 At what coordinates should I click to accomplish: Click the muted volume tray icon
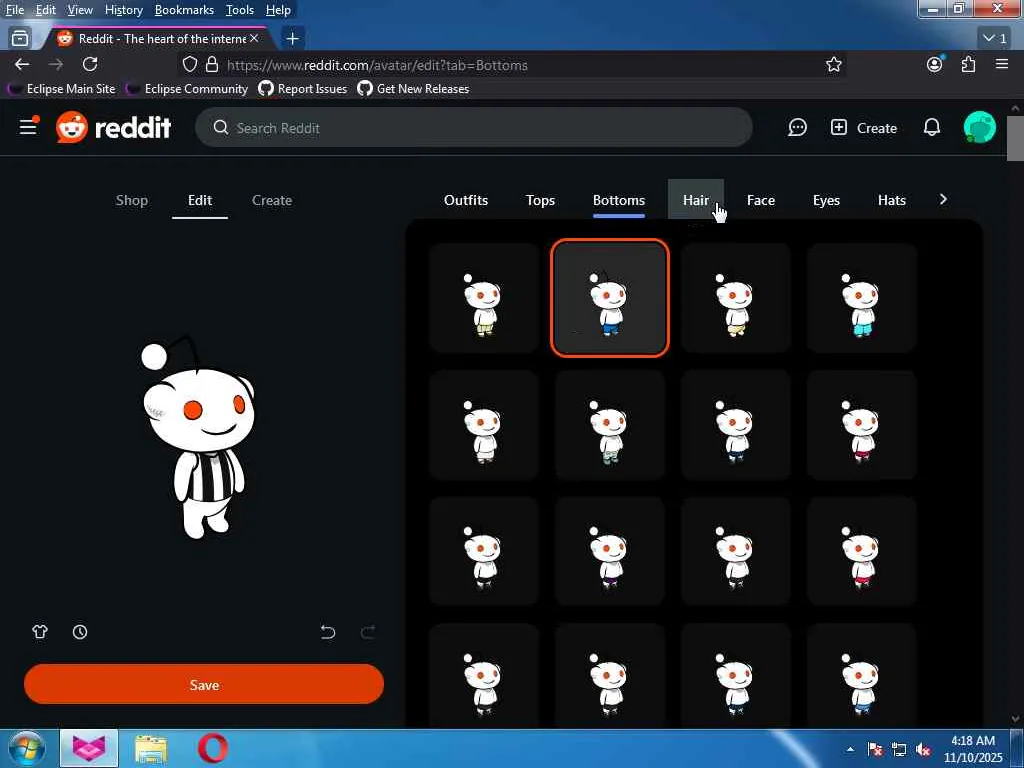pos(923,749)
